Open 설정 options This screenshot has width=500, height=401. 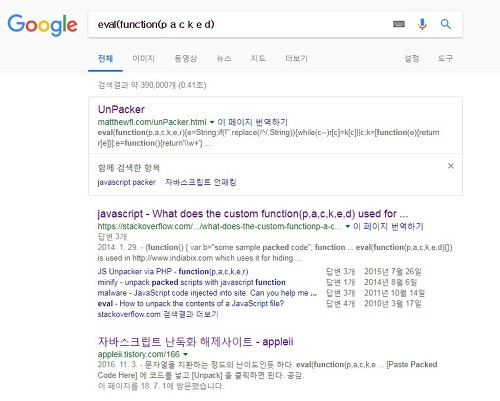click(412, 59)
